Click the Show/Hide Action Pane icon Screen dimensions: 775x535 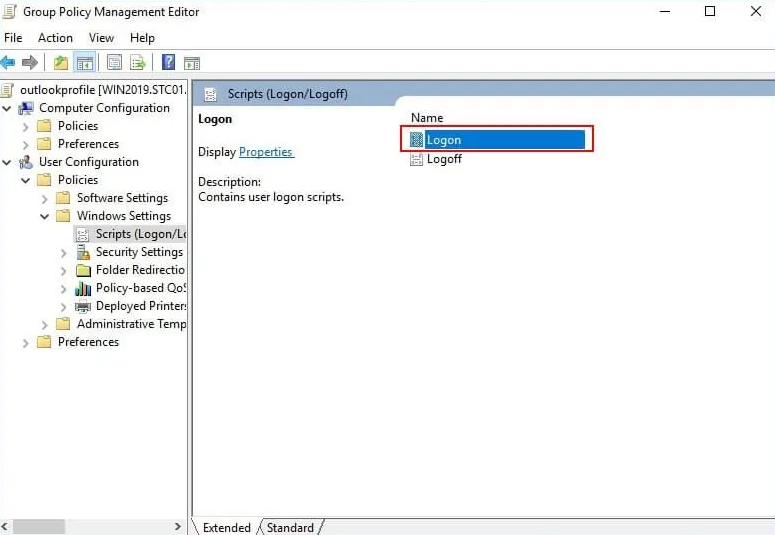click(192, 63)
